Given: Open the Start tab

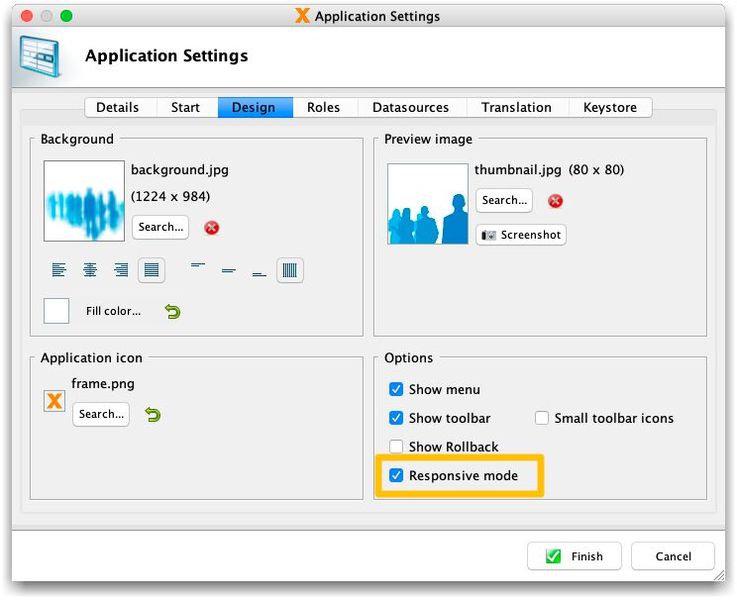Looking at the screenshot, I should coord(186,108).
